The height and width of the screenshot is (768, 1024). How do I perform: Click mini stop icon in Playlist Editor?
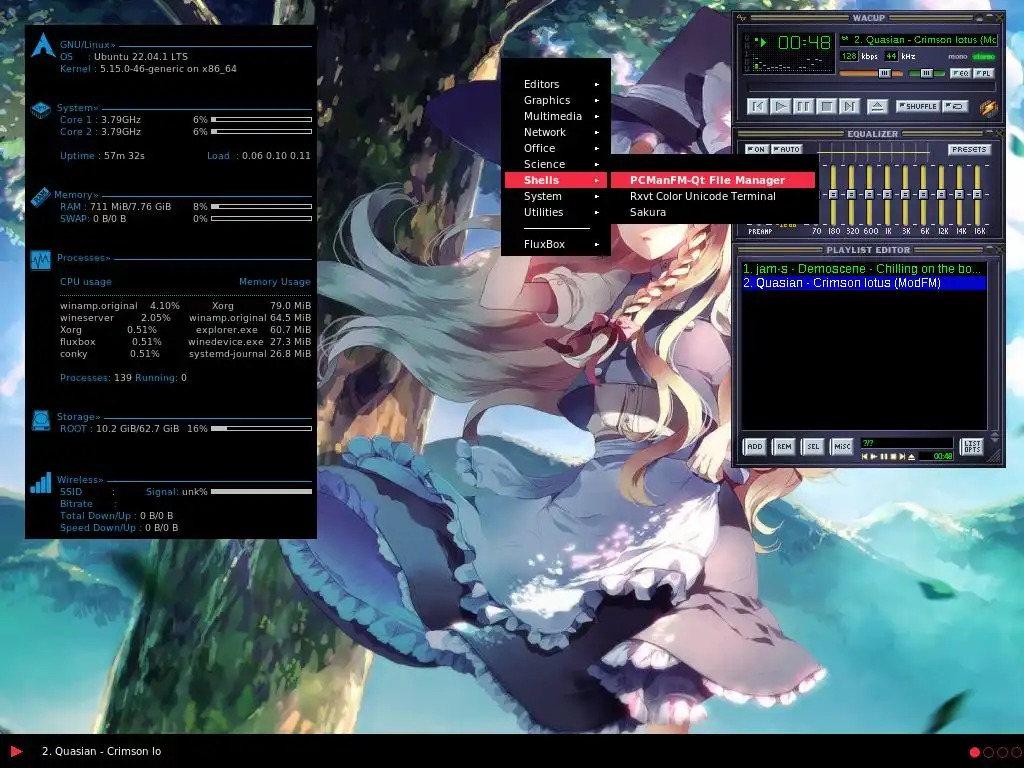(893, 456)
